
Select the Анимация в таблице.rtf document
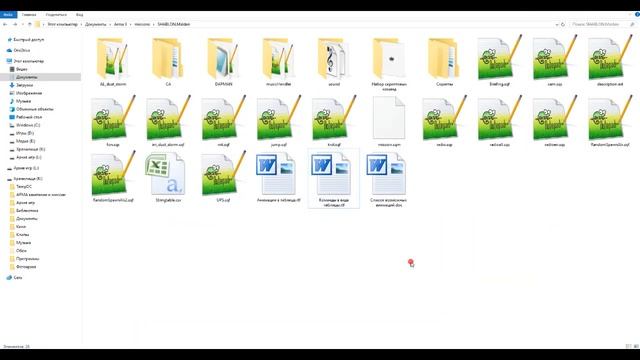(278, 178)
